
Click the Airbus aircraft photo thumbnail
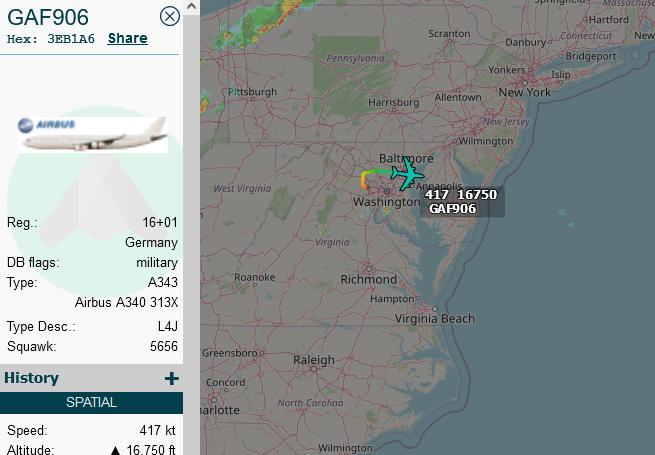pyautogui.click(x=92, y=135)
